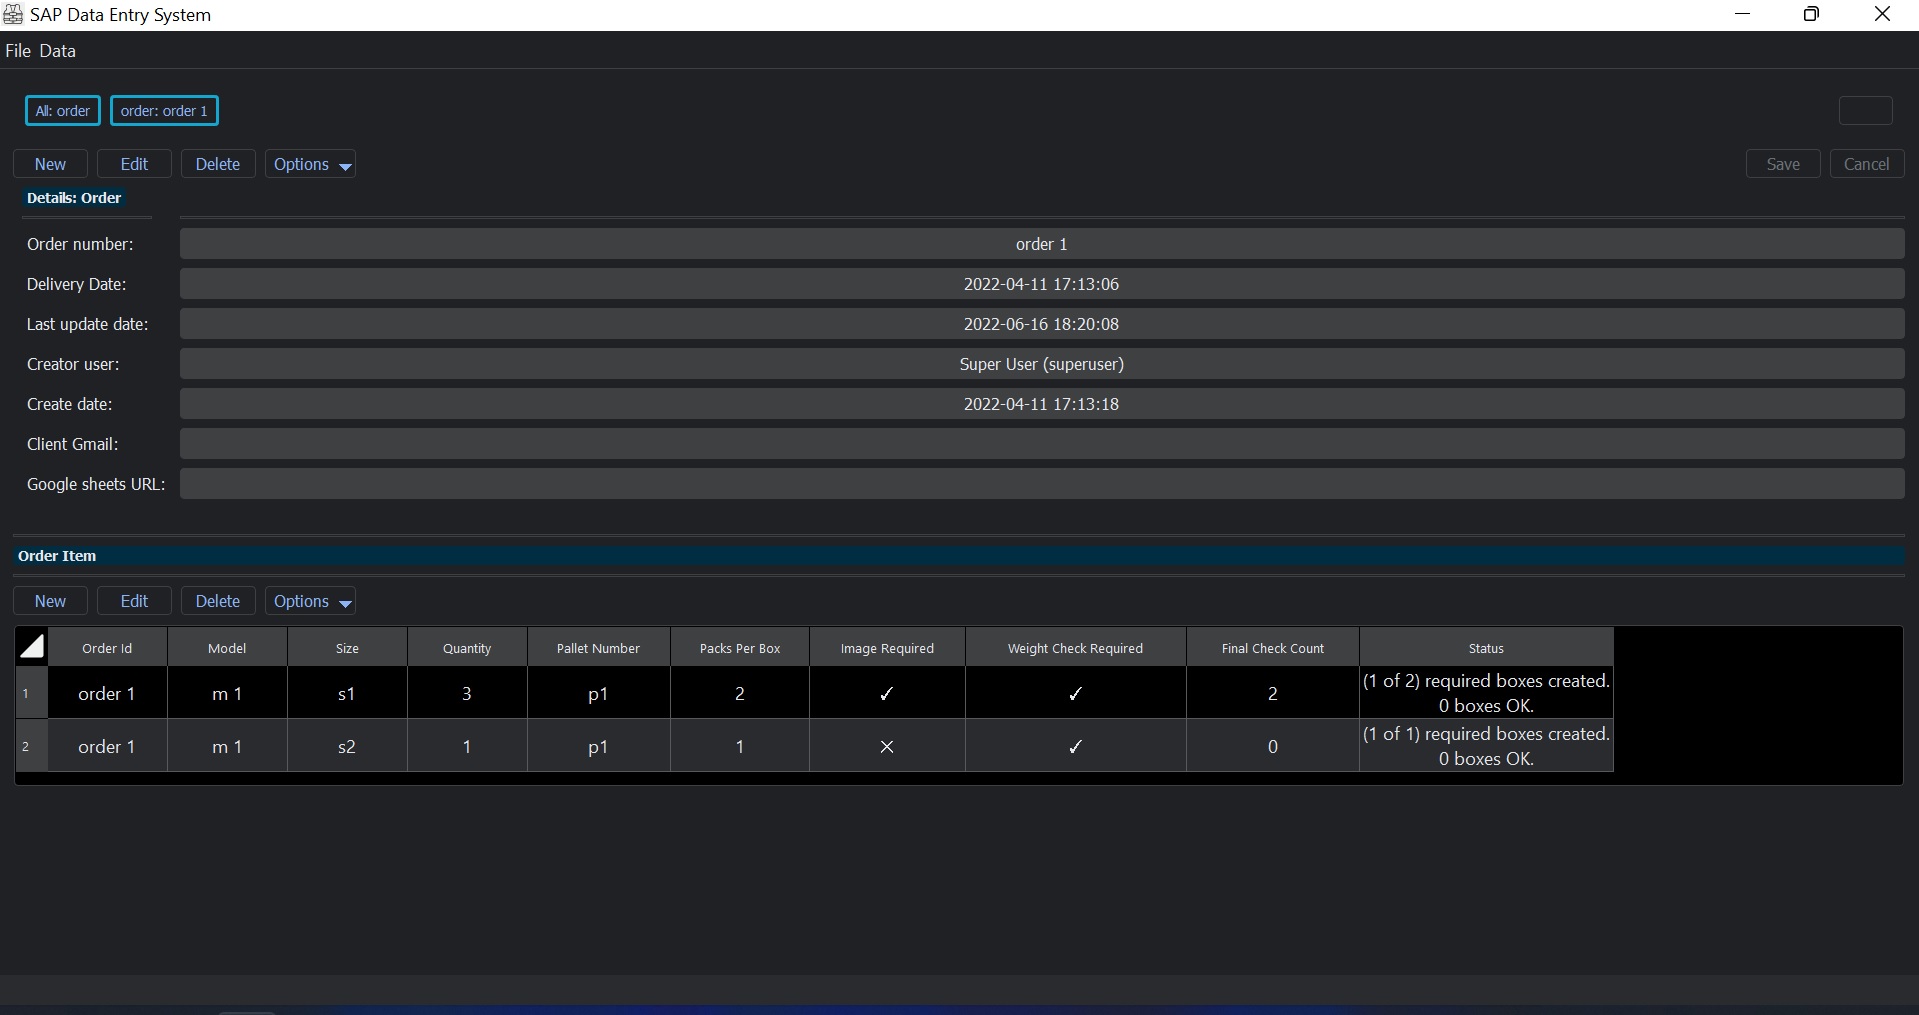Click Edit button under Order Item

[x=134, y=601]
